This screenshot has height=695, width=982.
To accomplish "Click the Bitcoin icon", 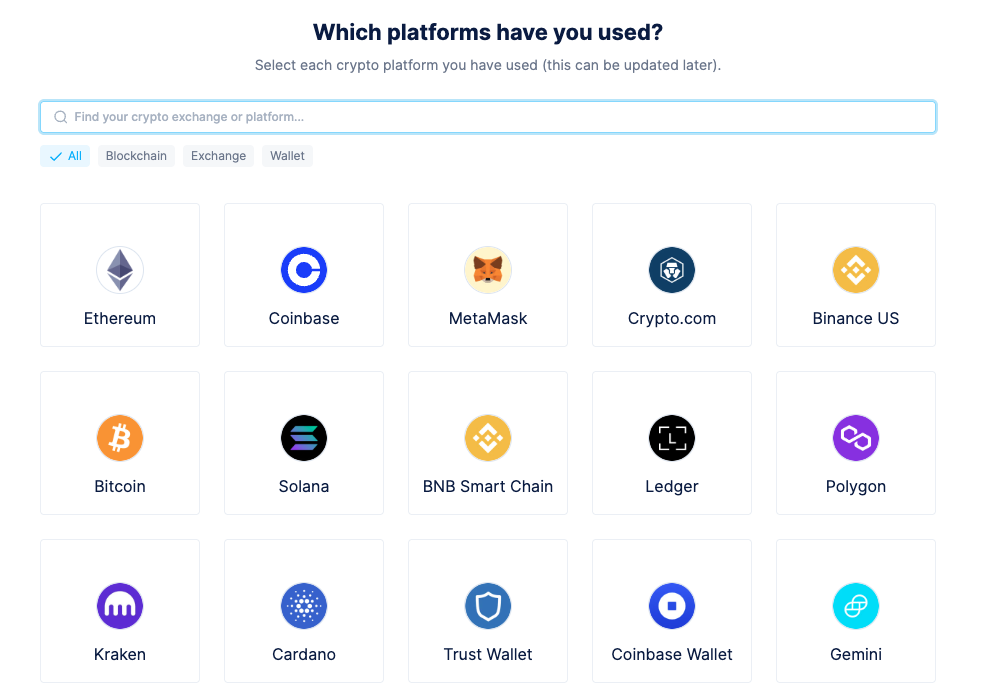I will (x=120, y=438).
